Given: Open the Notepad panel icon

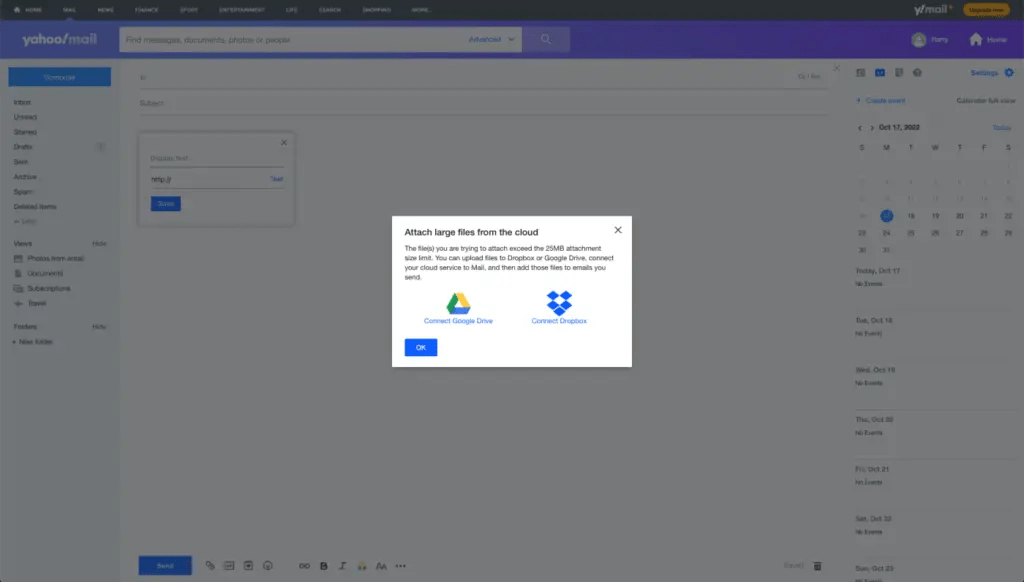Looking at the screenshot, I should coord(898,72).
